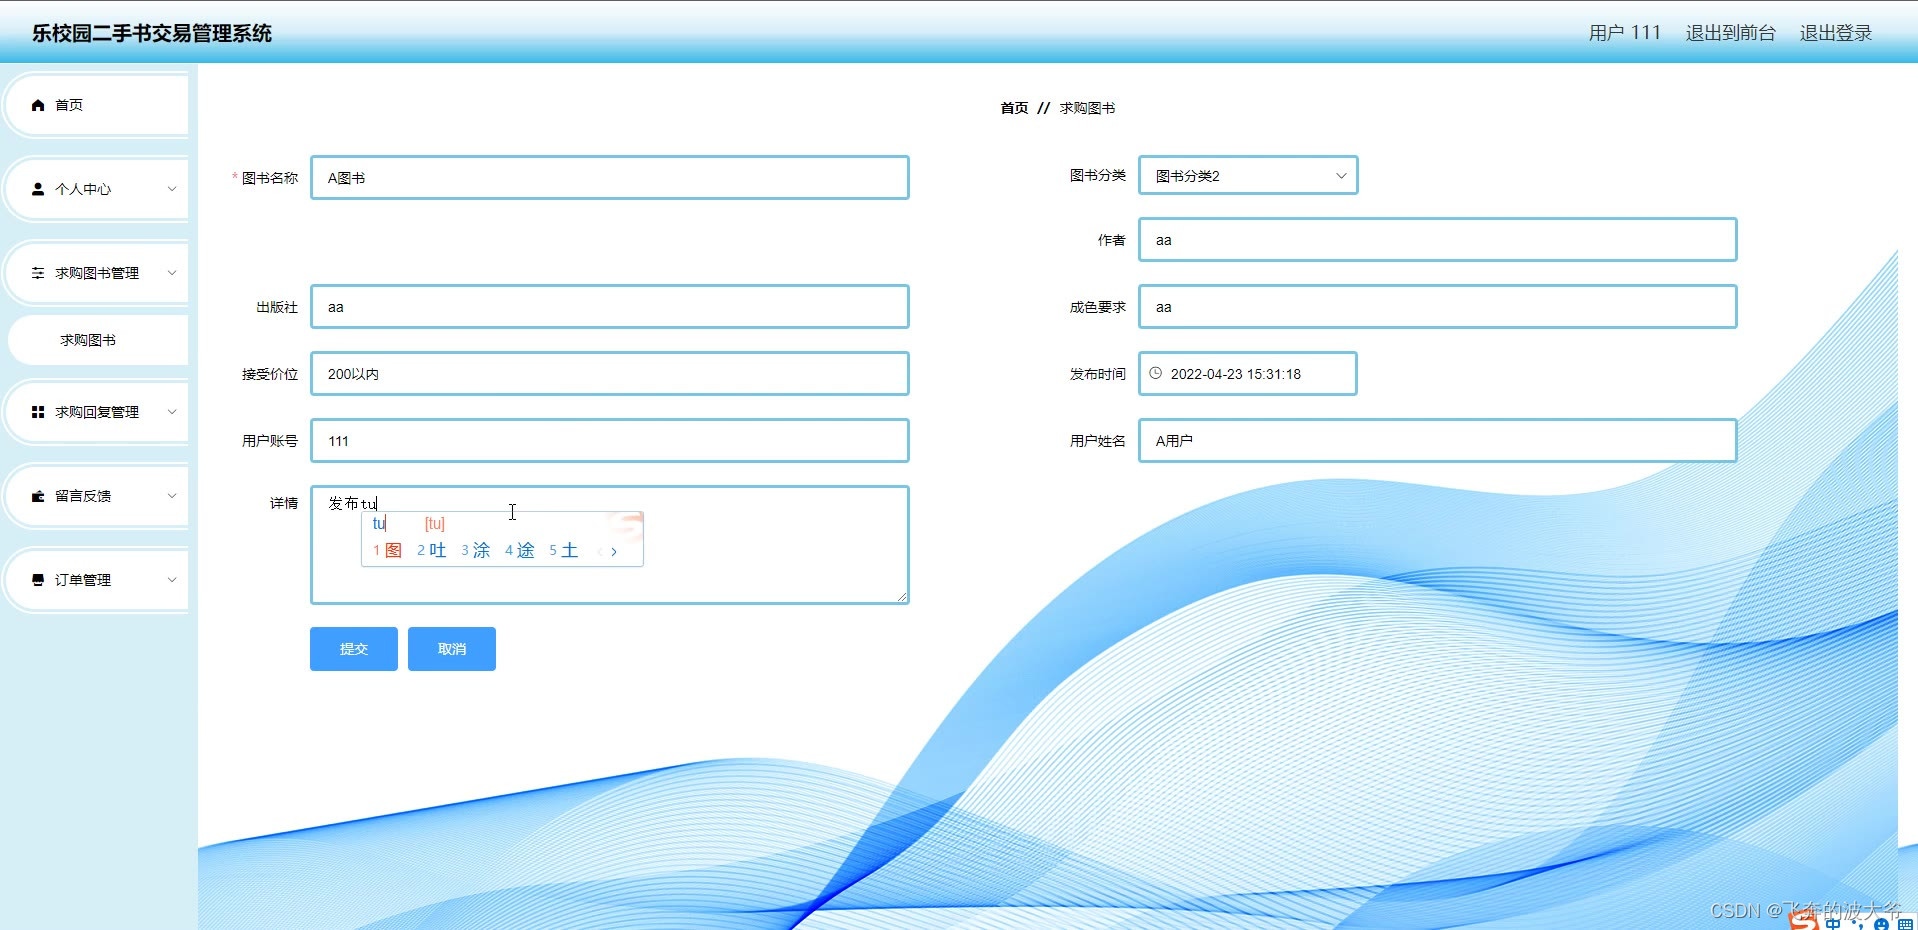This screenshot has width=1918, height=930.
Task: Click into the 作者 input field
Action: [1438, 240]
